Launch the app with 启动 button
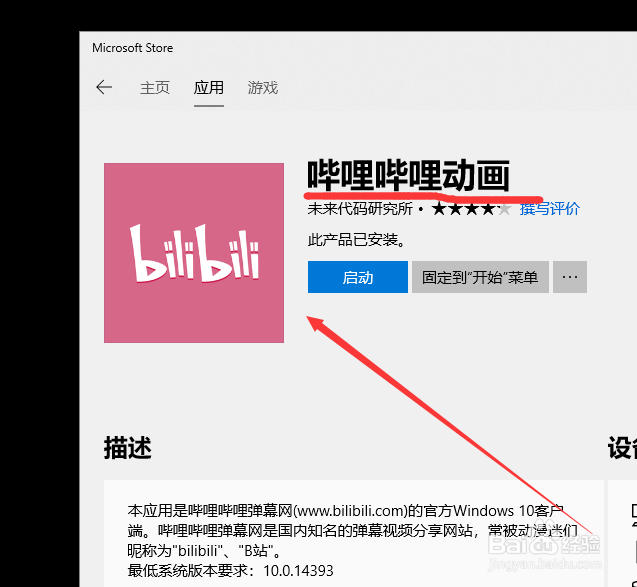637x587 pixels. [358, 277]
